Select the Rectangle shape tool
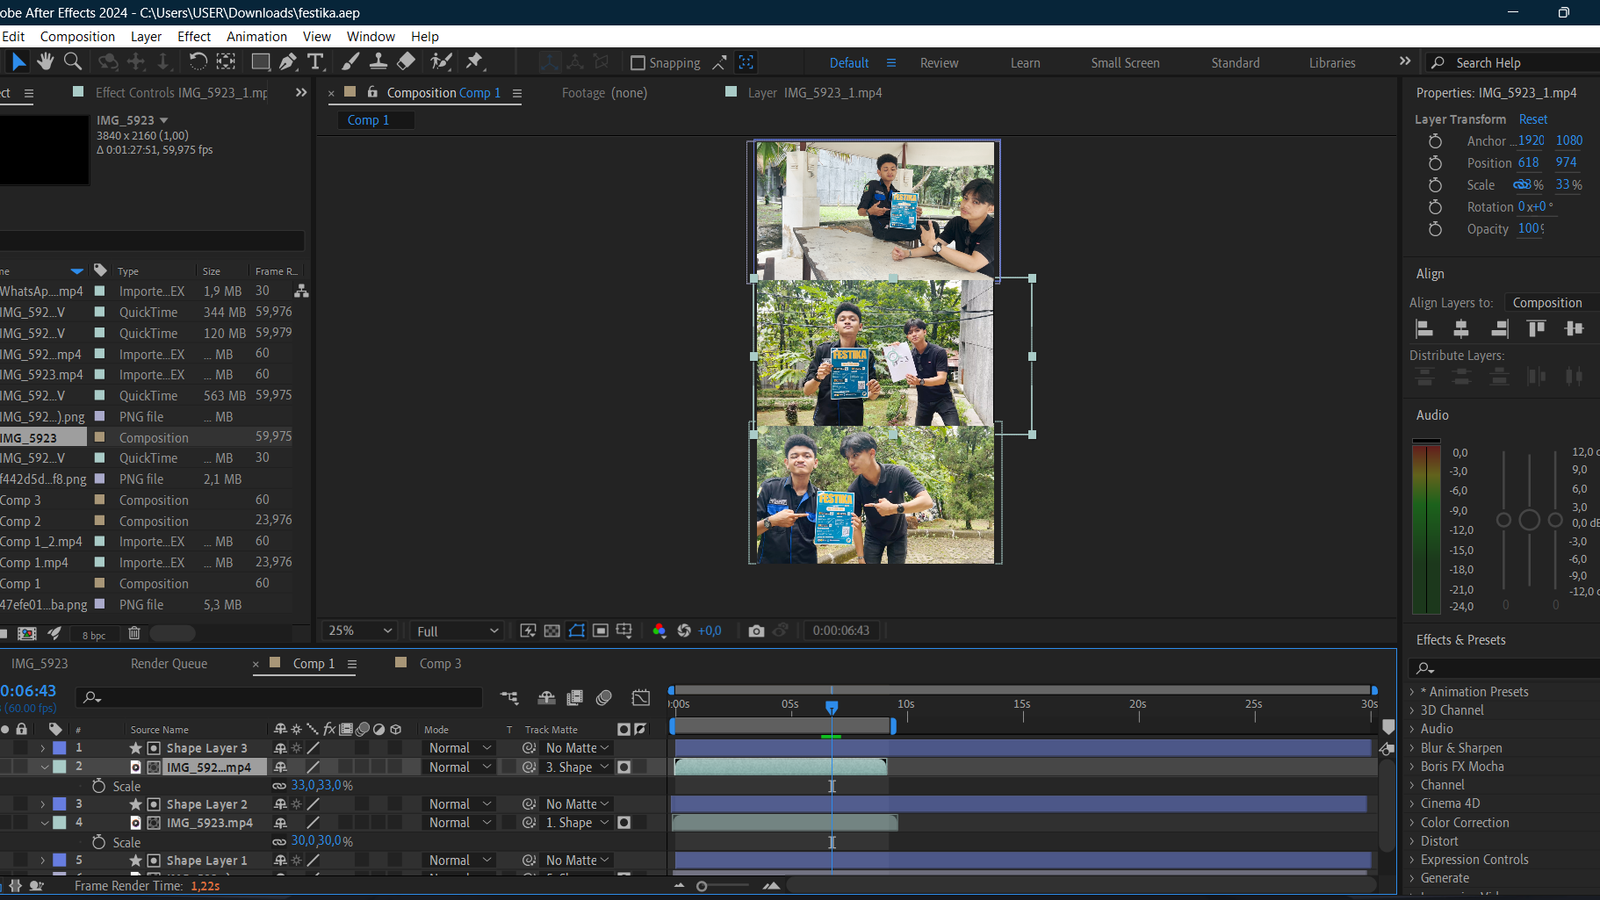This screenshot has width=1600, height=900. [x=261, y=62]
